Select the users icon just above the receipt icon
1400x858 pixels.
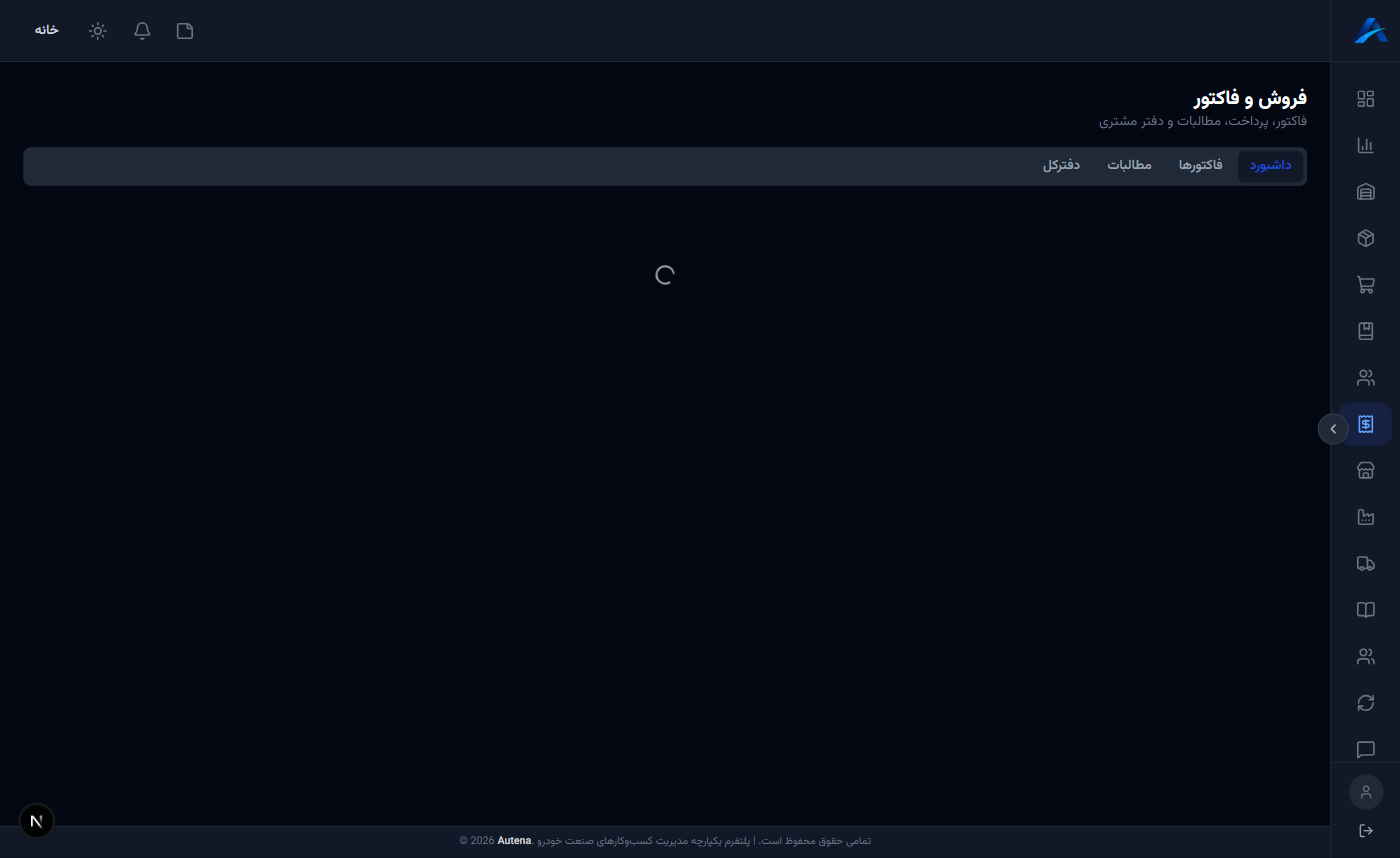[1365, 378]
